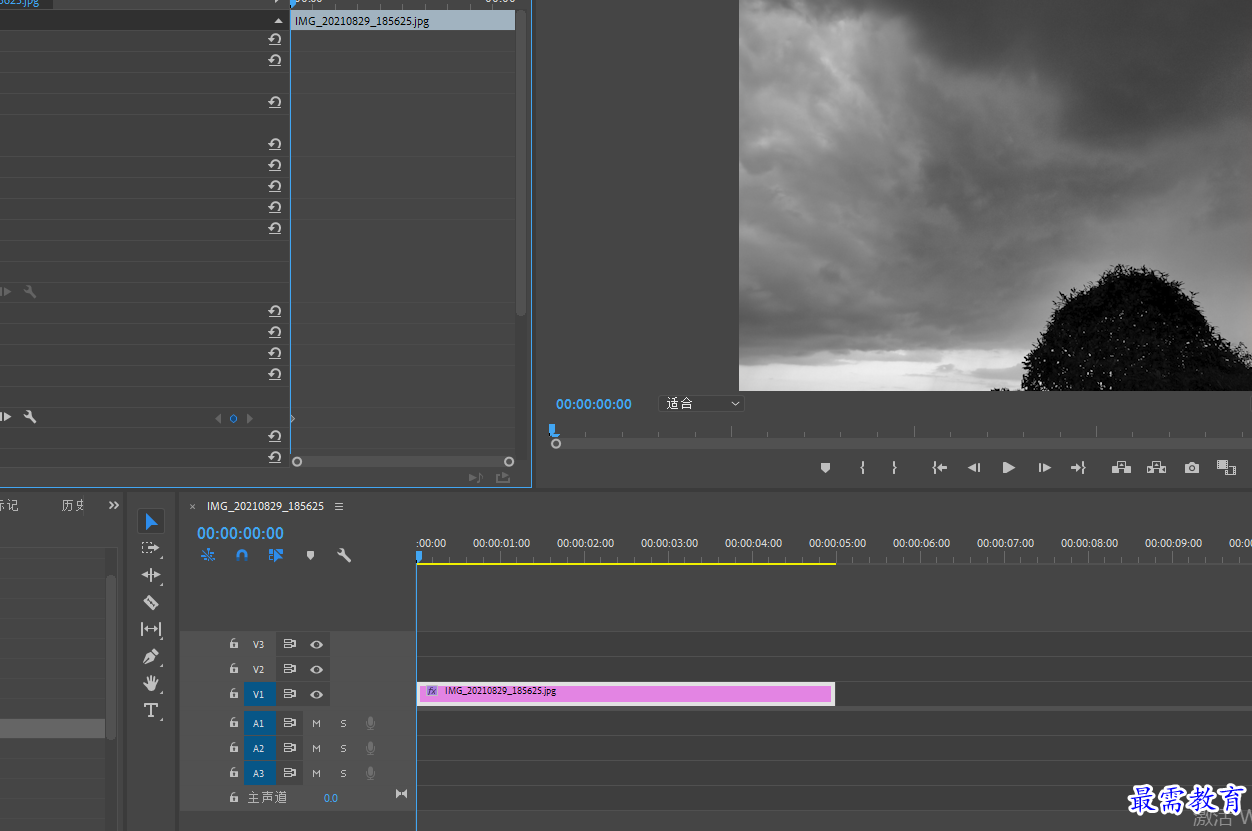Click the Extract button
Screen dimensions: 1252x831
coord(1156,467)
